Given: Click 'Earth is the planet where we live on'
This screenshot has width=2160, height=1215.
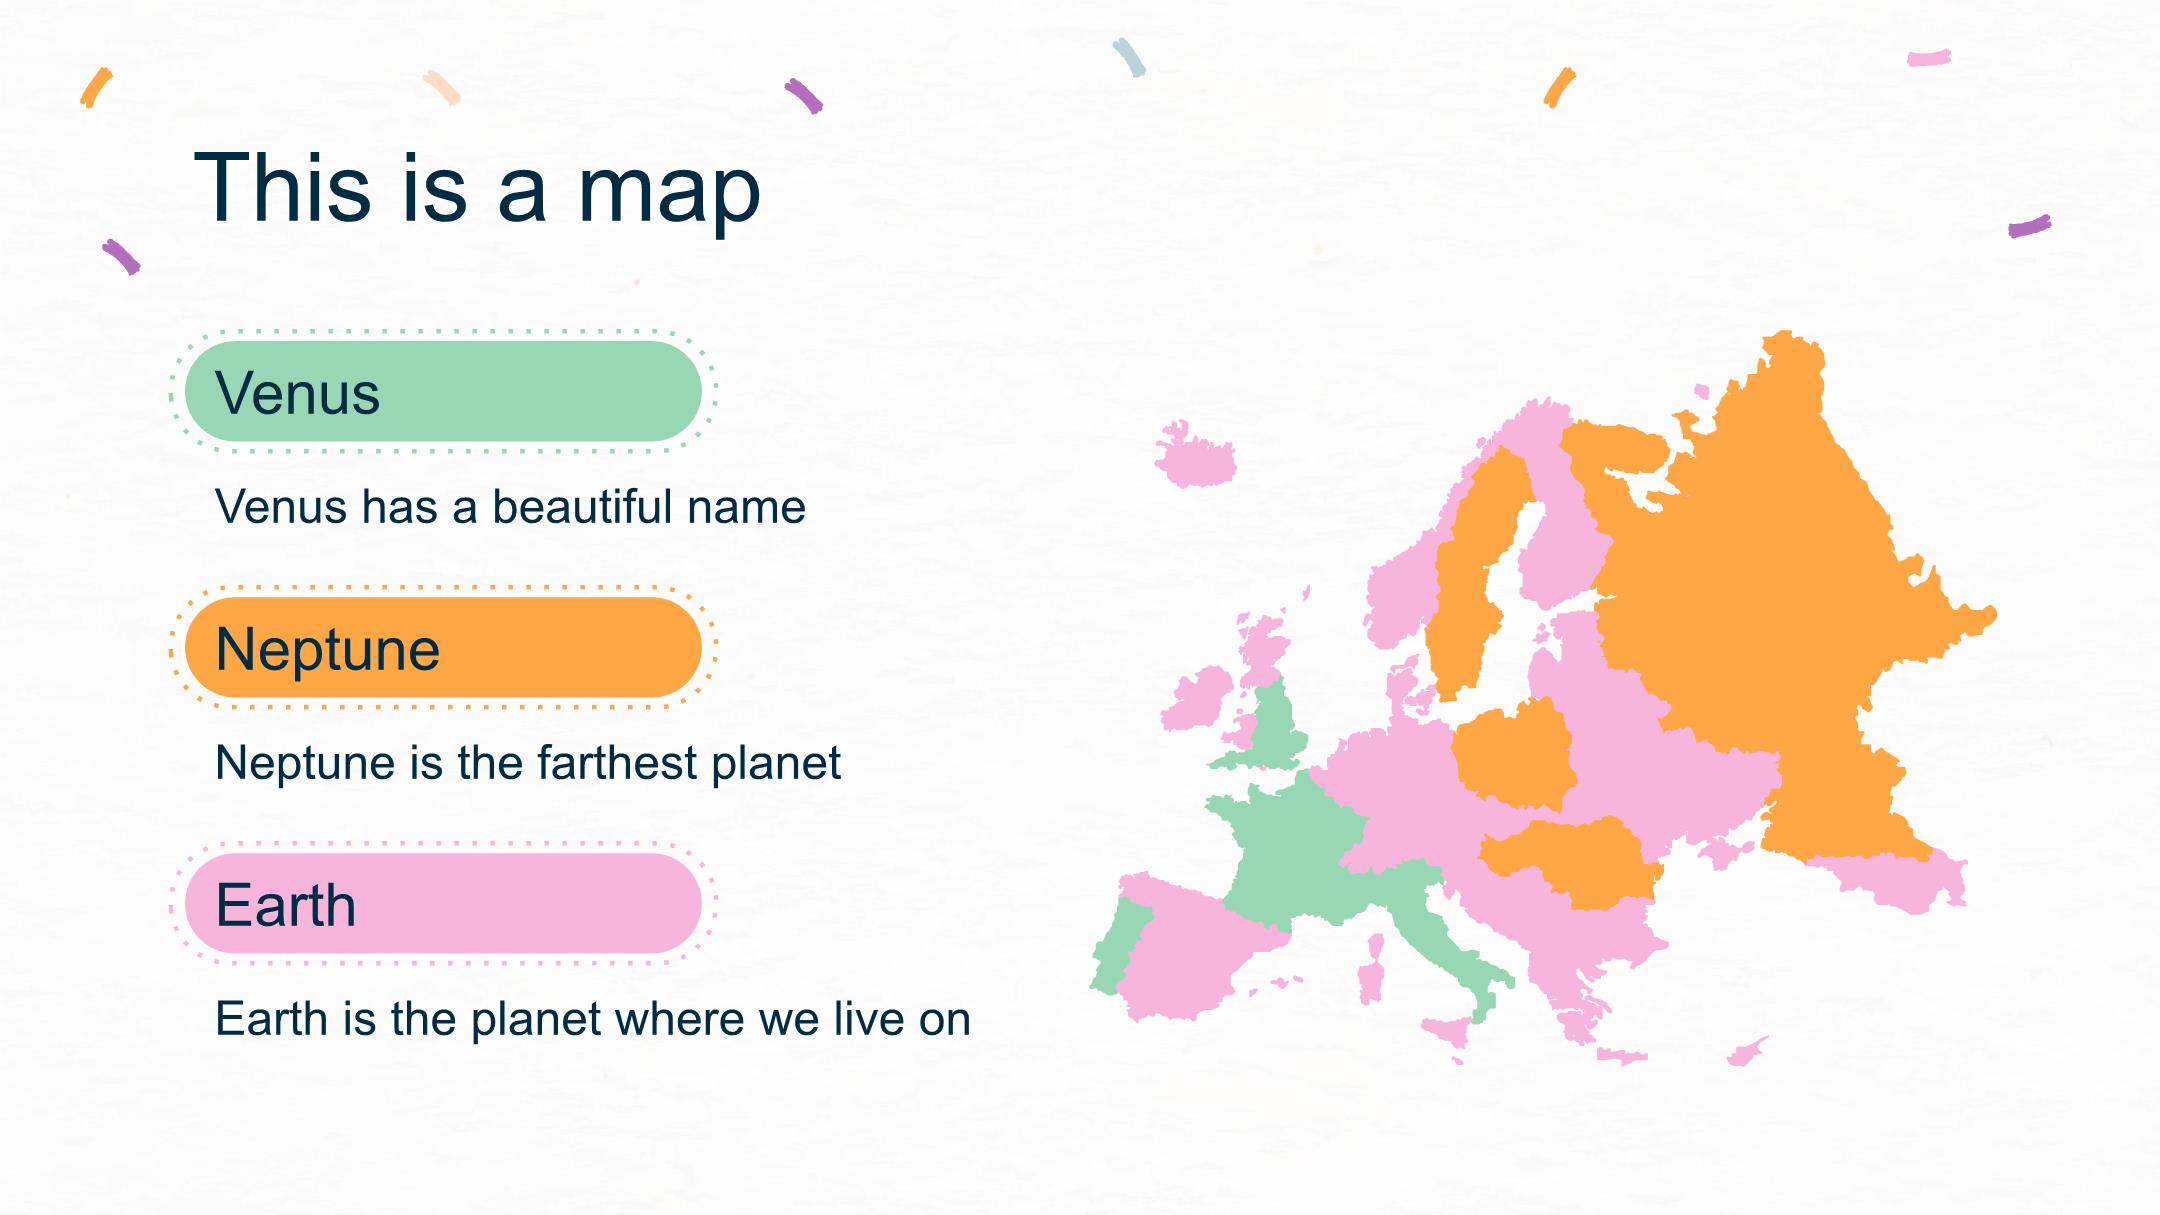Looking at the screenshot, I should (x=593, y=1019).
